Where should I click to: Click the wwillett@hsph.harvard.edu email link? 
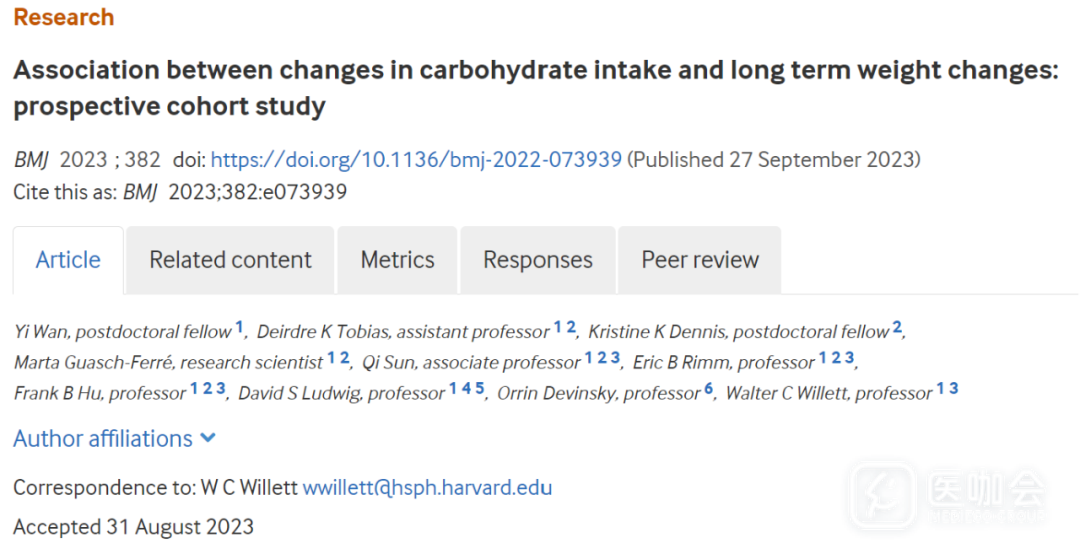(427, 488)
